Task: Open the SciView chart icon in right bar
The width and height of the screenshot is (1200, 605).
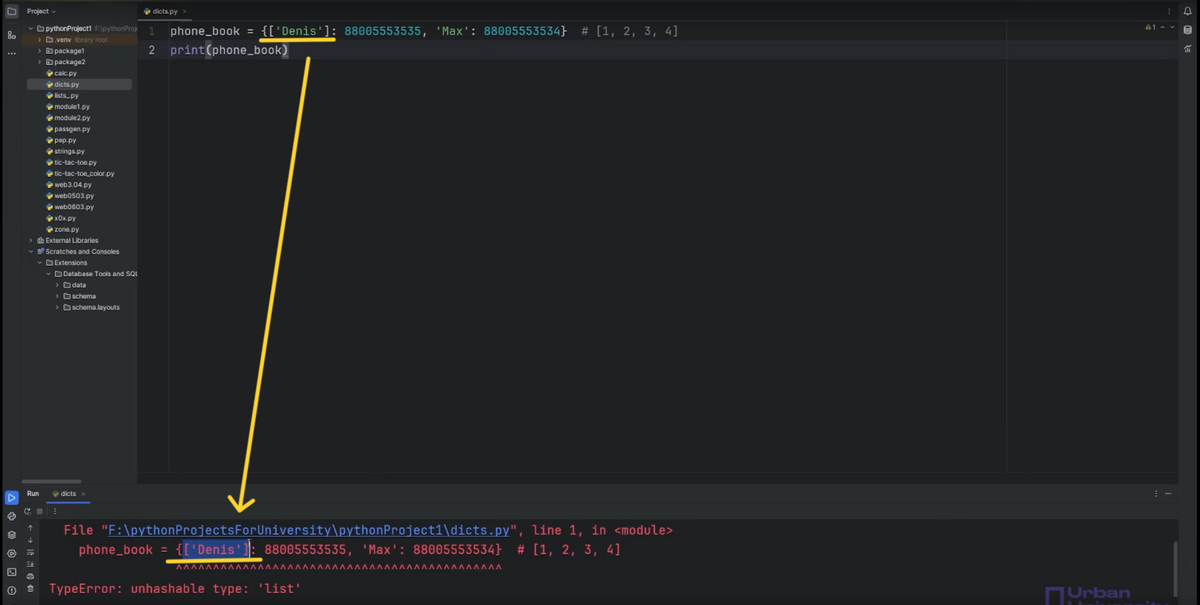Action: pyautogui.click(x=1188, y=49)
